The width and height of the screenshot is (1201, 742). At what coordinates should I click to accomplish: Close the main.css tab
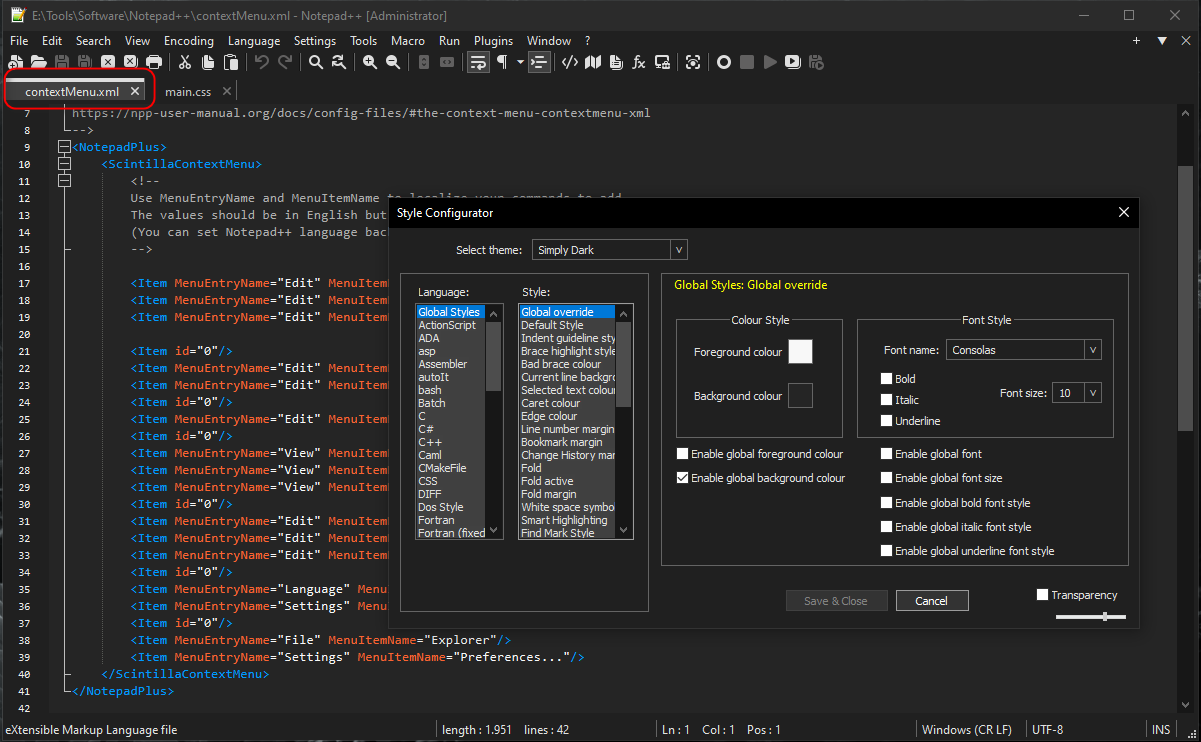point(228,92)
